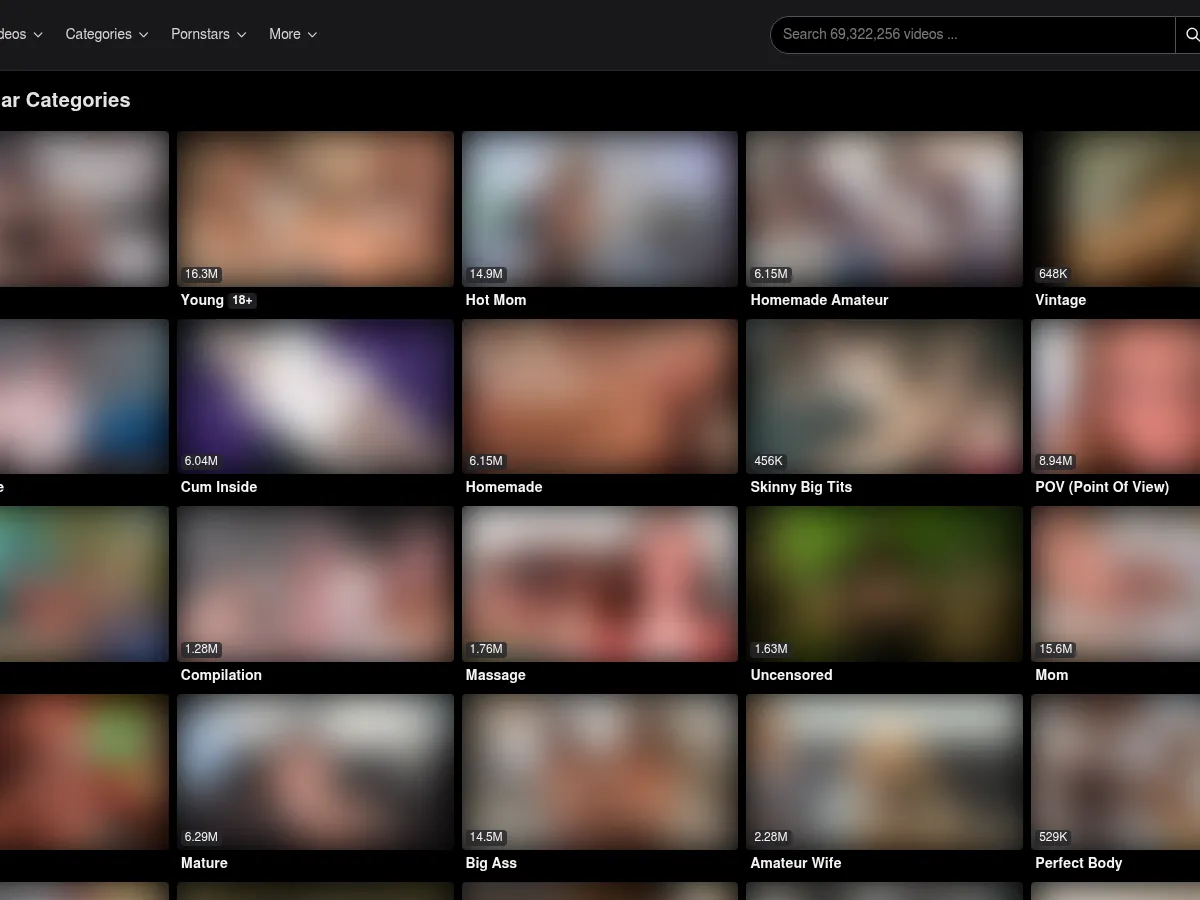Open the Perfect Body category thumbnail
This screenshot has width=1200, height=900.
click(1115, 772)
